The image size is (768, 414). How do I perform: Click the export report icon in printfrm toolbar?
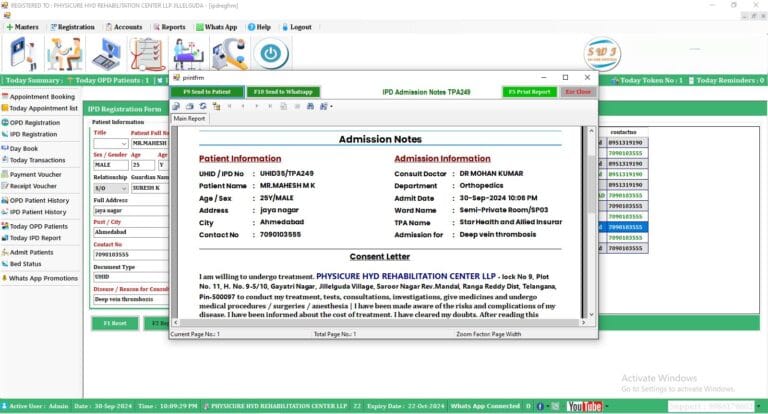tap(176, 106)
